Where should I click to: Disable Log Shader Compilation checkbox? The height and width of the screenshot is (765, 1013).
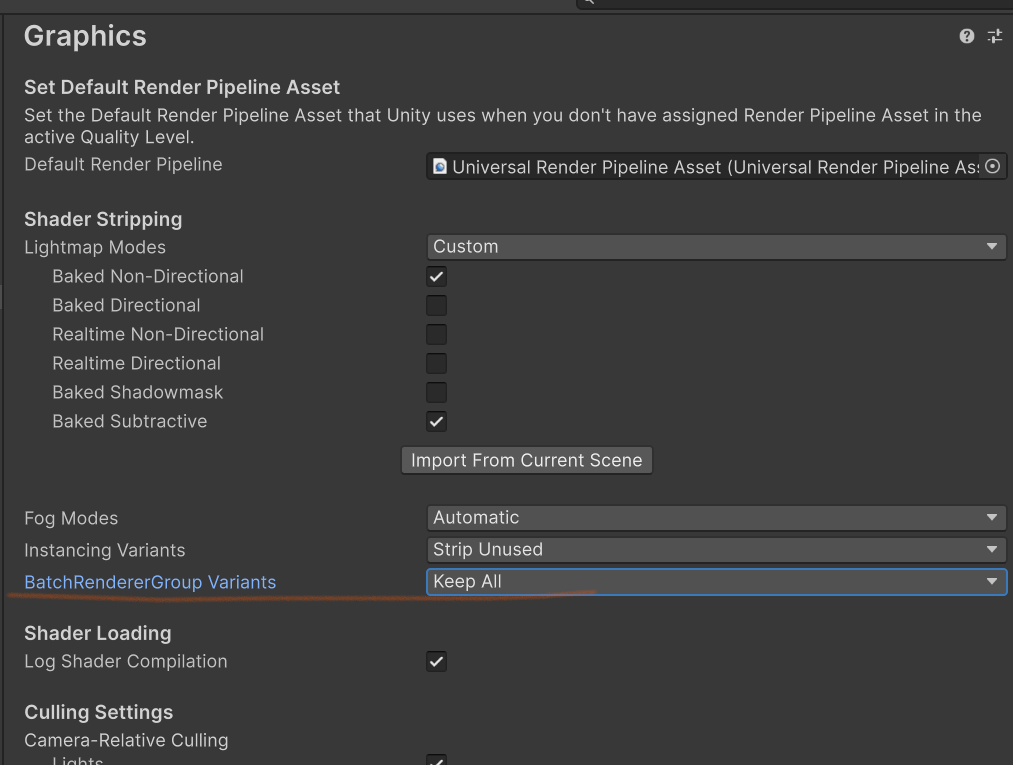coord(437,662)
